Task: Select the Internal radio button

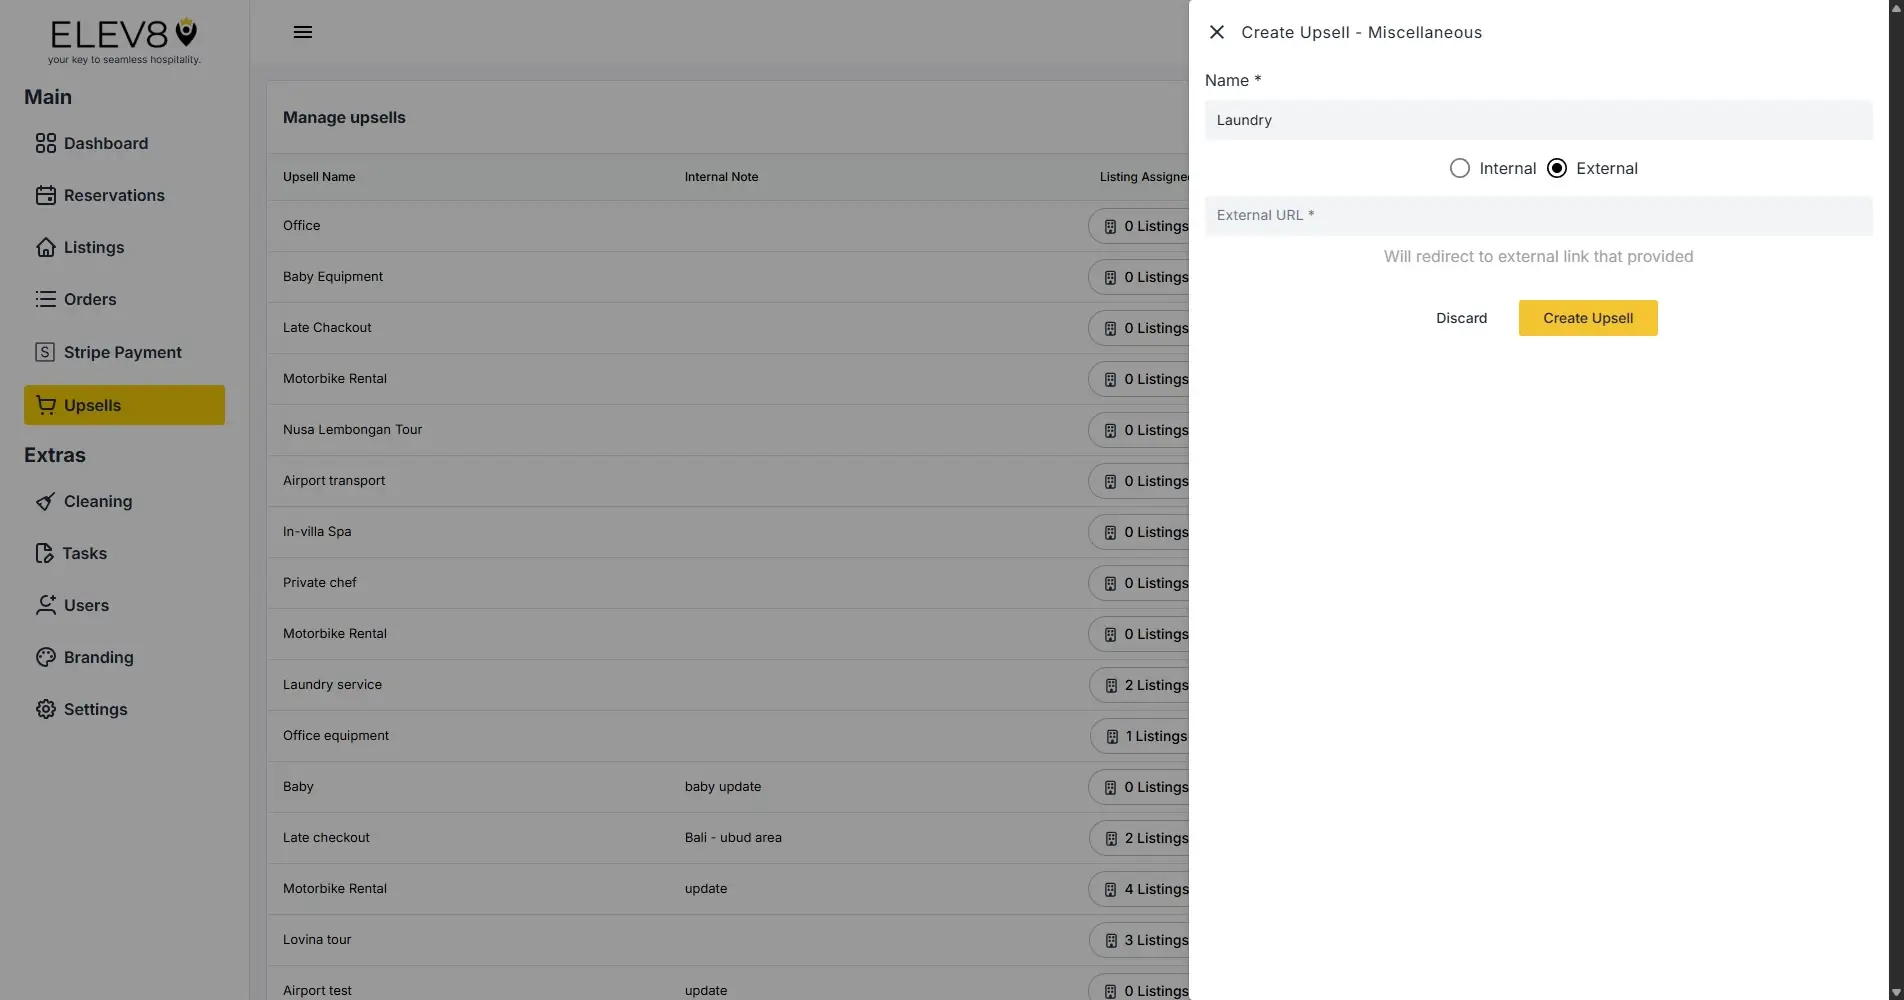Action: tap(1459, 168)
